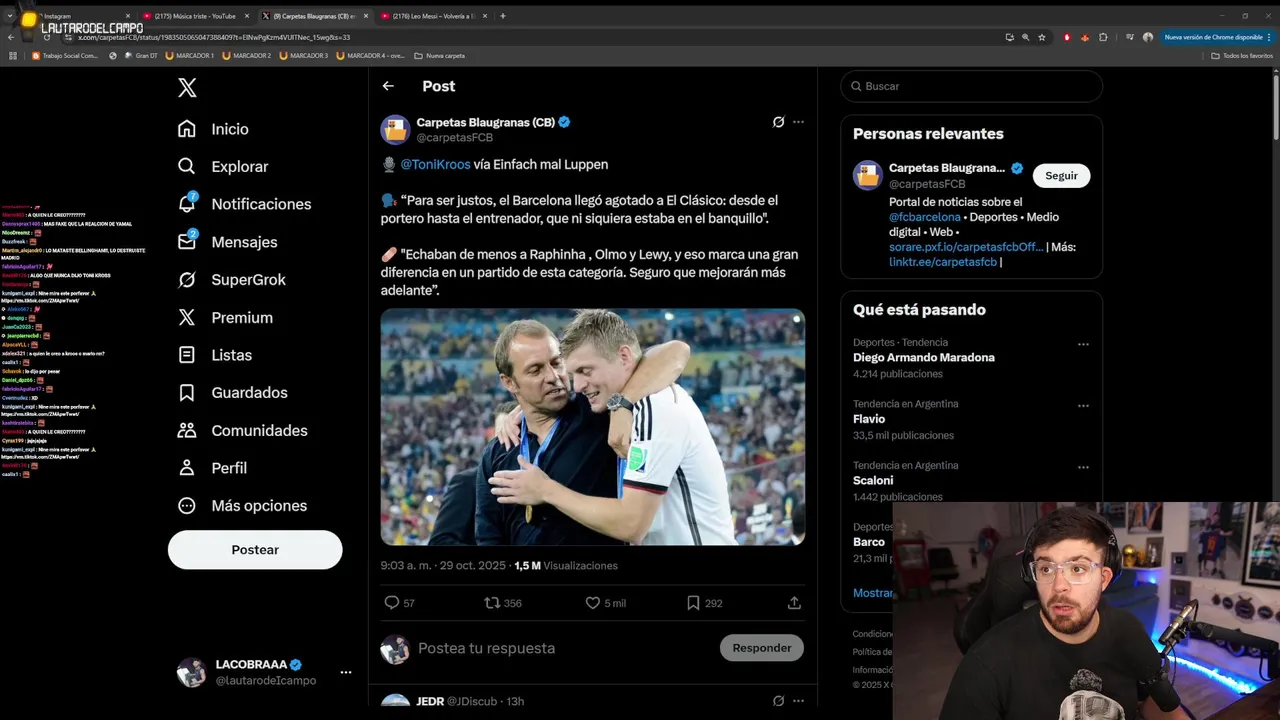Click the back arrow next to Post
This screenshot has height=720, width=1280.
(388, 86)
